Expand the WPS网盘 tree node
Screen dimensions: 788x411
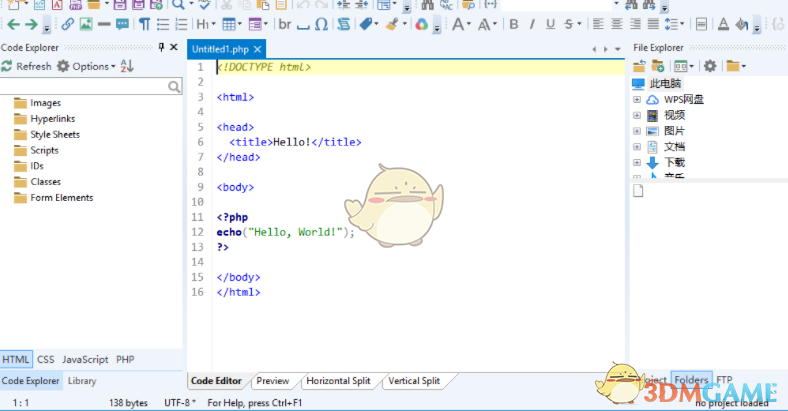[x=636, y=99]
